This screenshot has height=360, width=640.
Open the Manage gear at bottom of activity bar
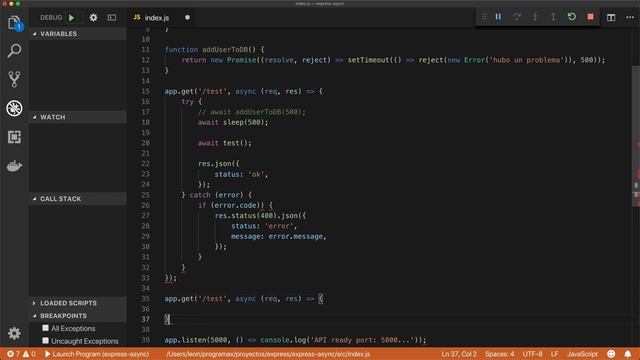14,333
